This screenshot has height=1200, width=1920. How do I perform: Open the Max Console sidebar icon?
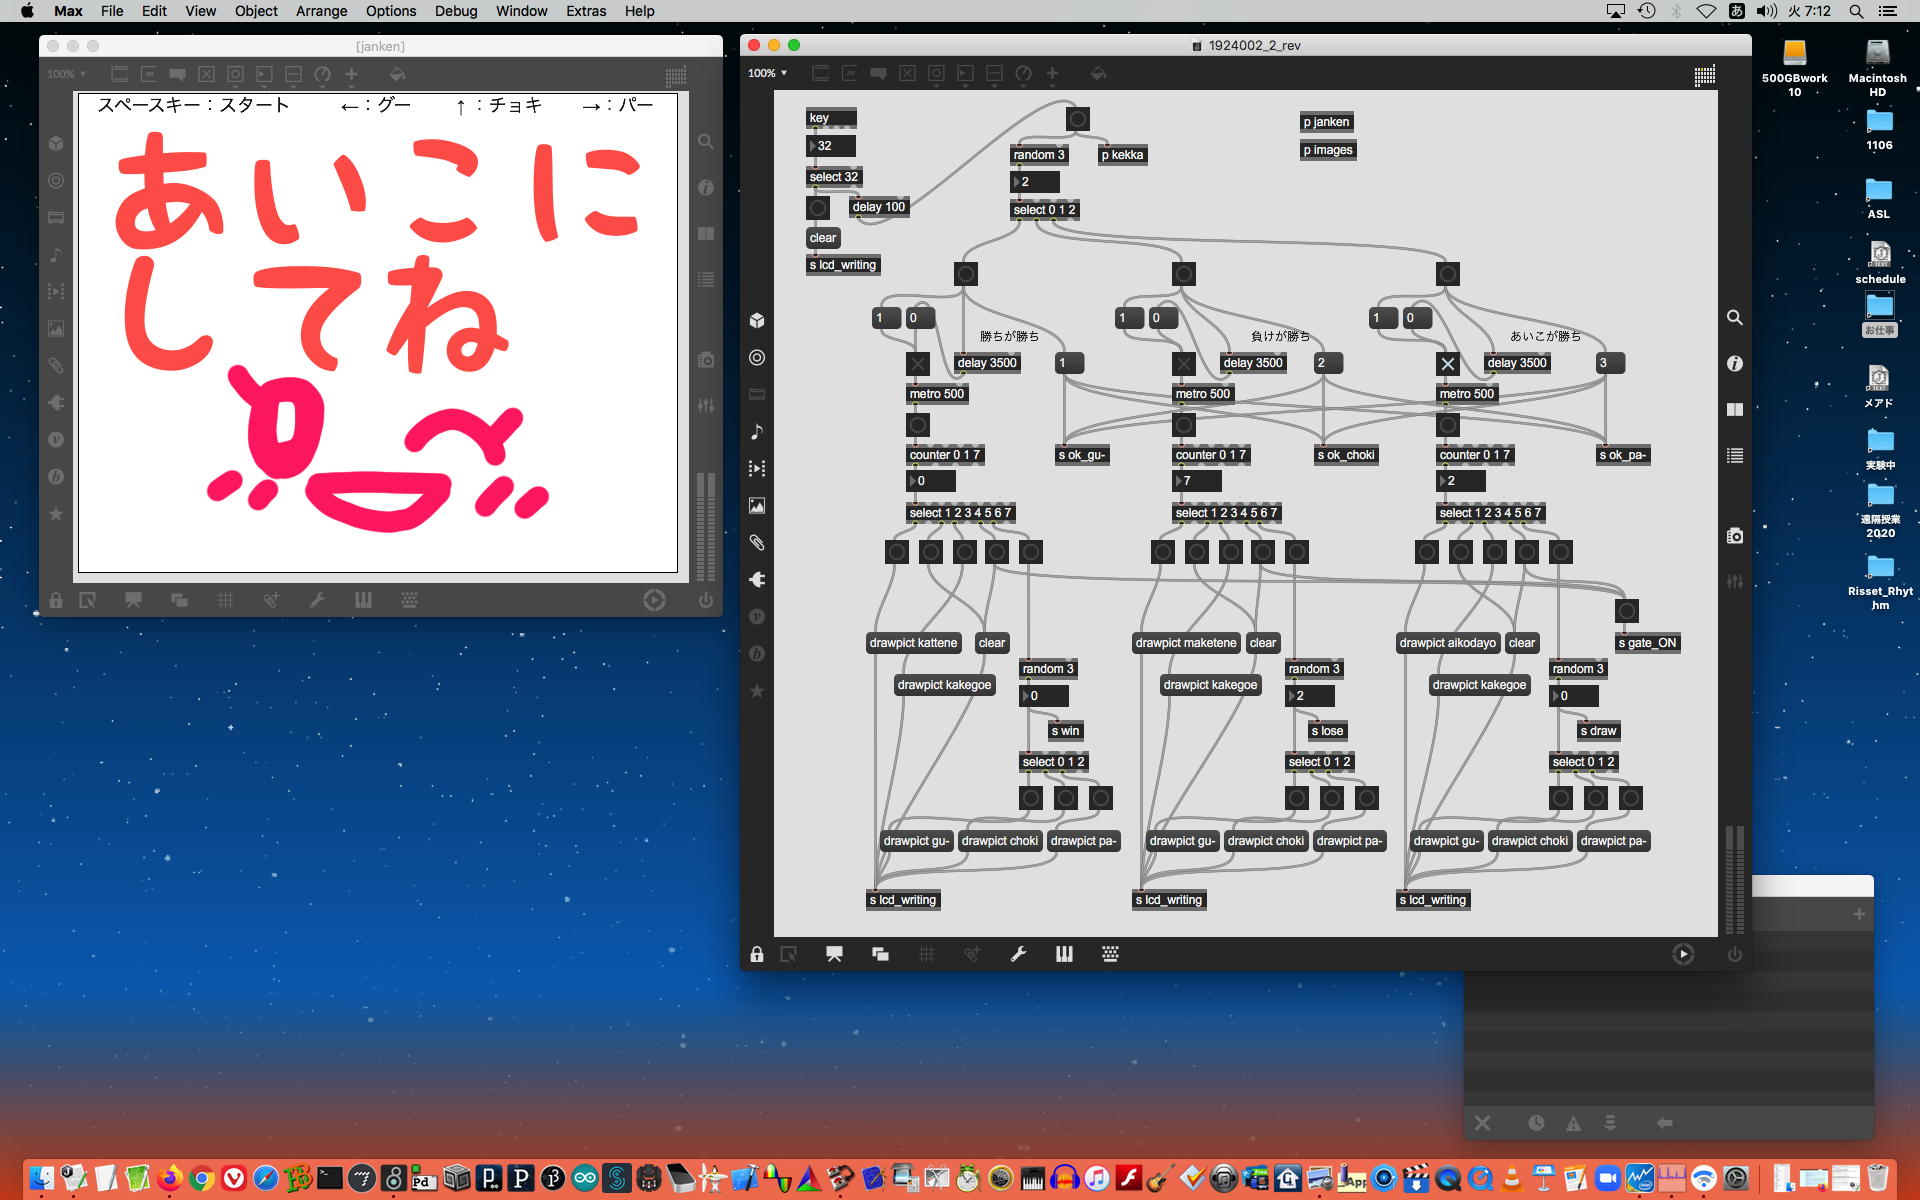pos(1735,455)
